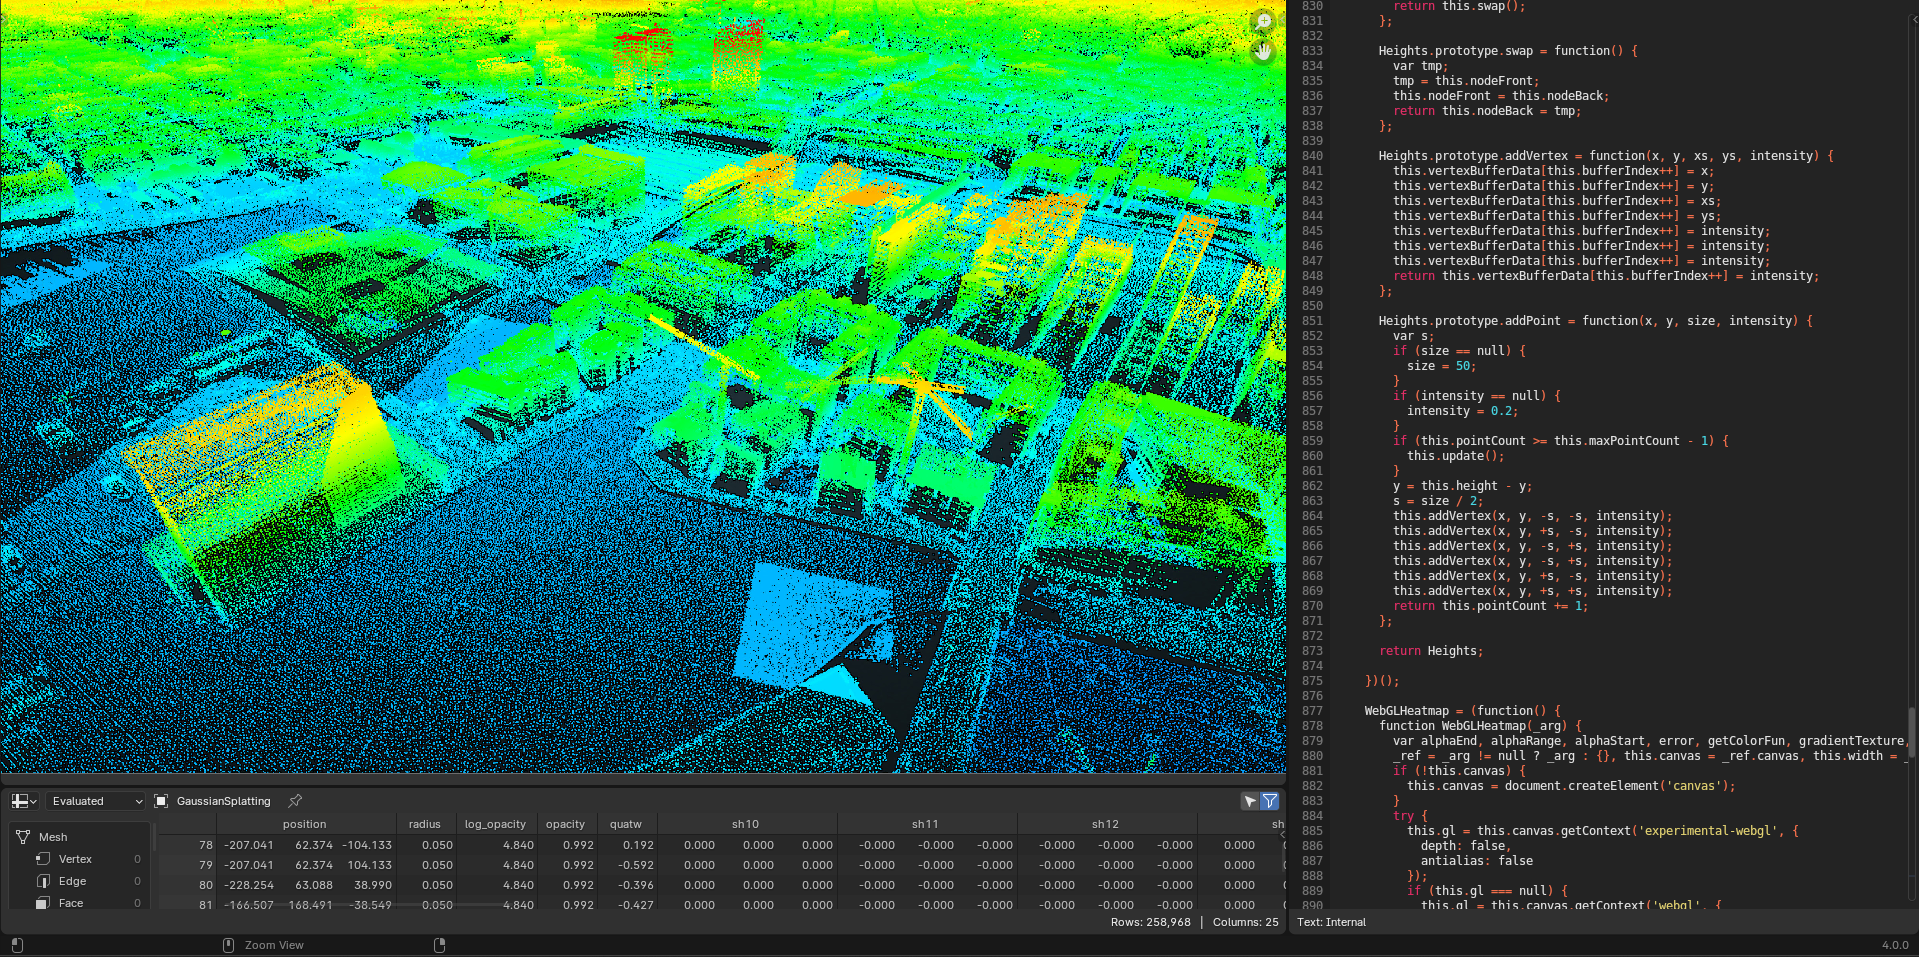The height and width of the screenshot is (957, 1919).
Task: Select the Edge row in the domain list
Action: pos(72,881)
